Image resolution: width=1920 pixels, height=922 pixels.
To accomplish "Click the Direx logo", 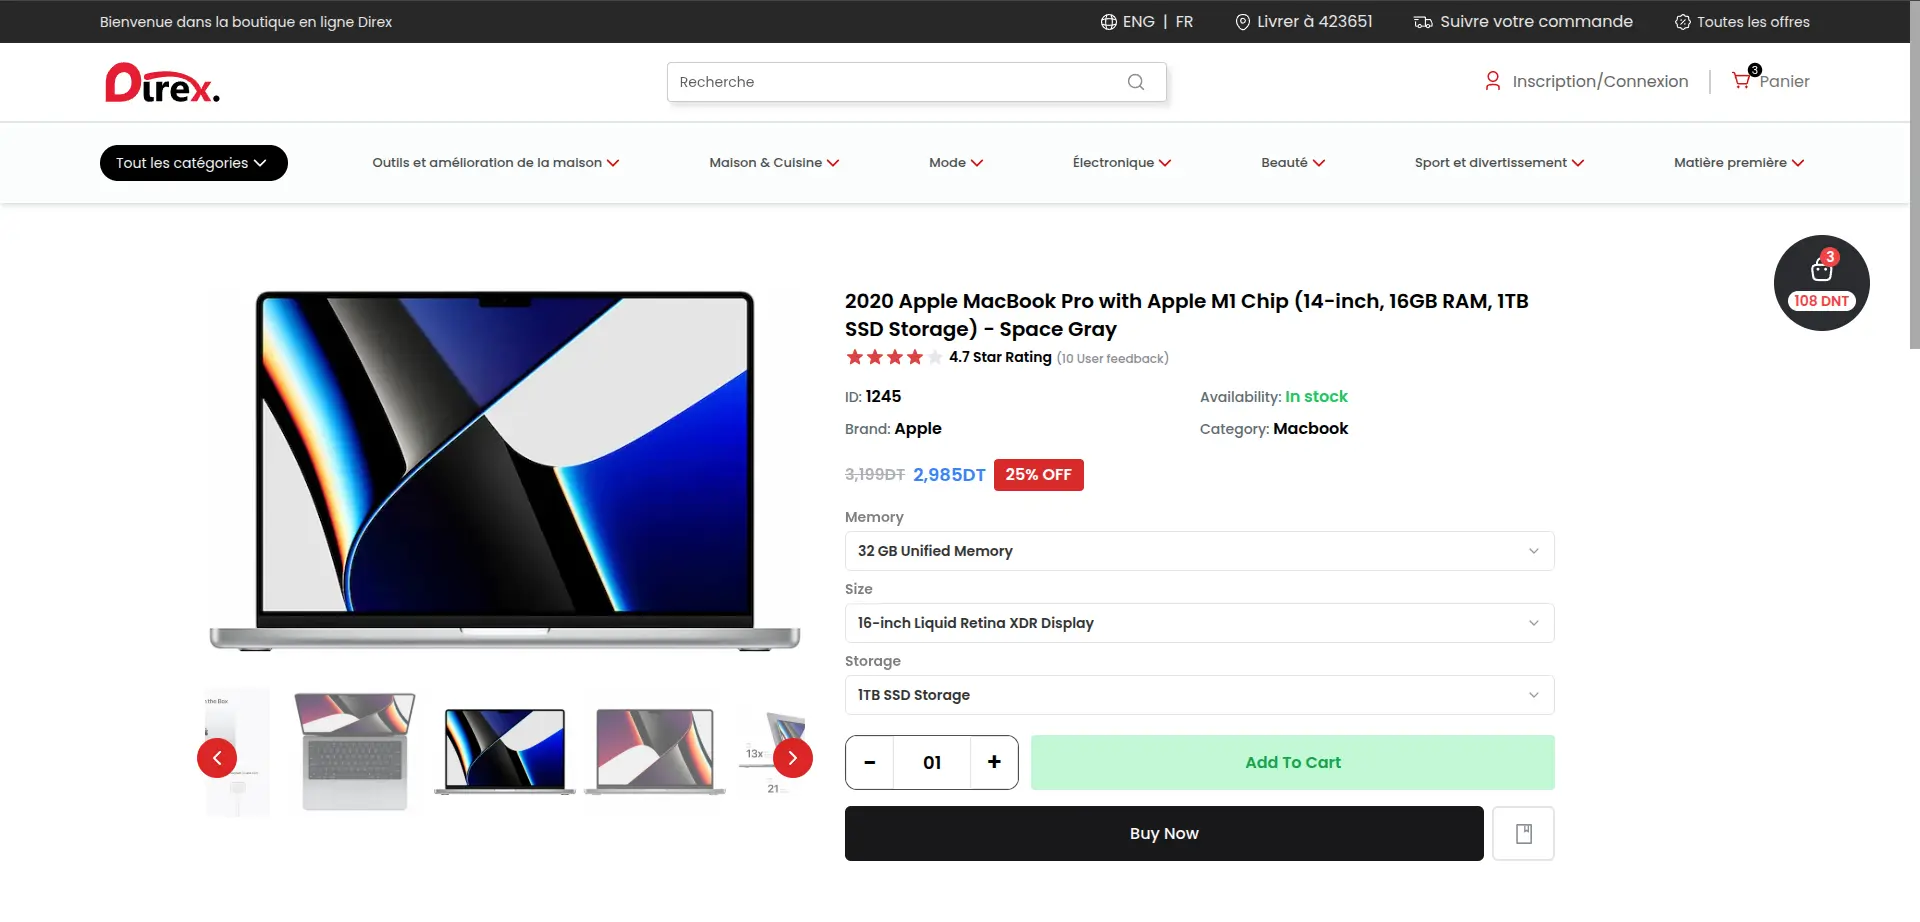I will click(x=162, y=84).
